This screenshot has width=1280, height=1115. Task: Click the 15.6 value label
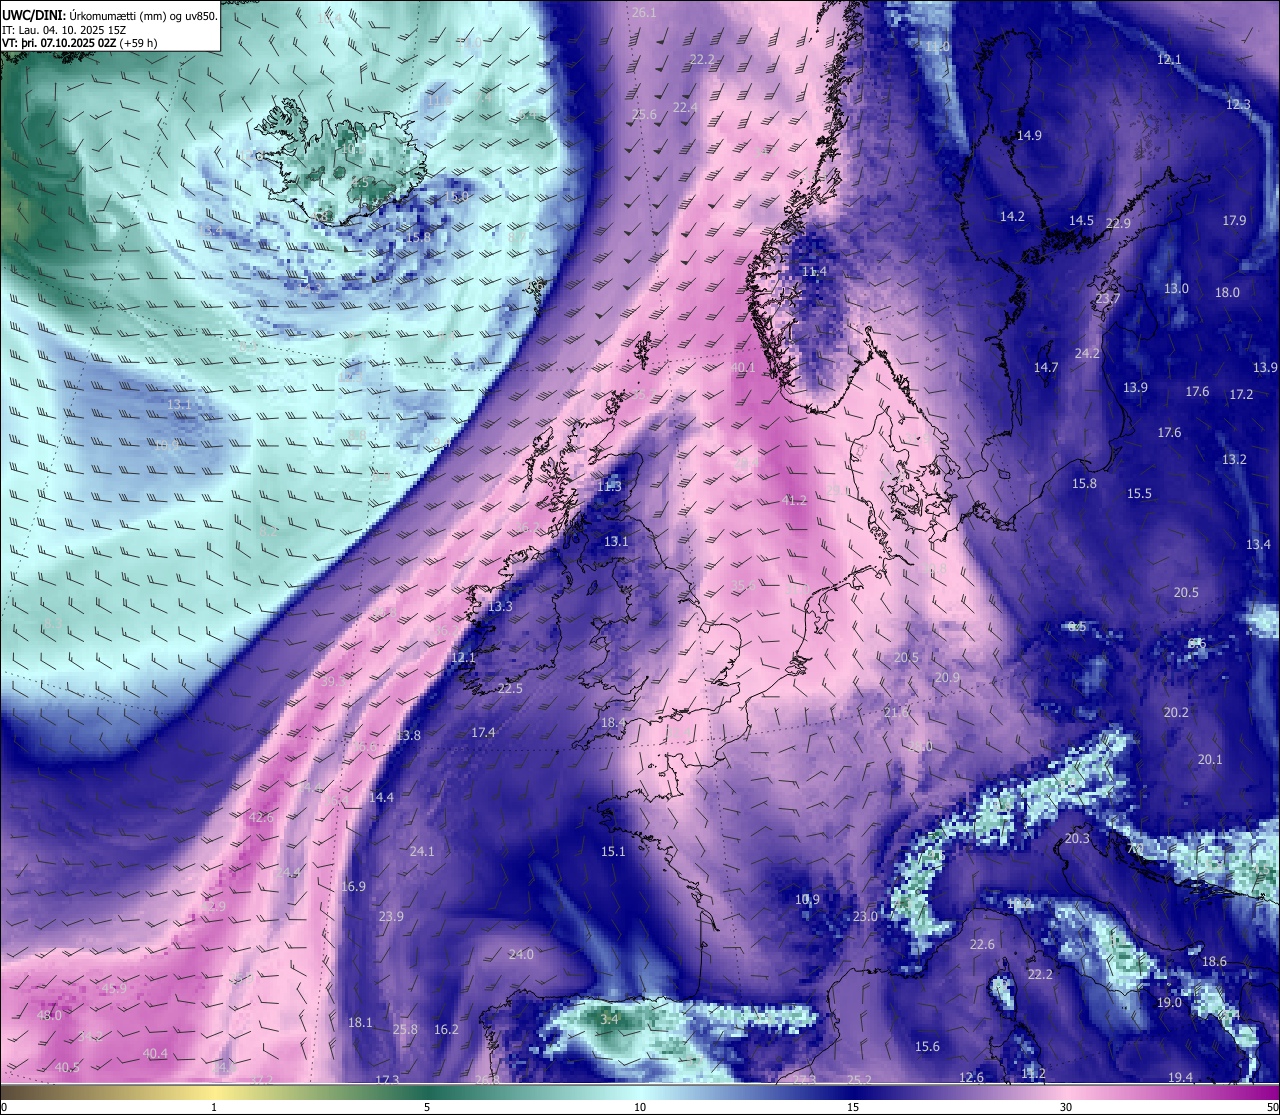click(x=927, y=1047)
